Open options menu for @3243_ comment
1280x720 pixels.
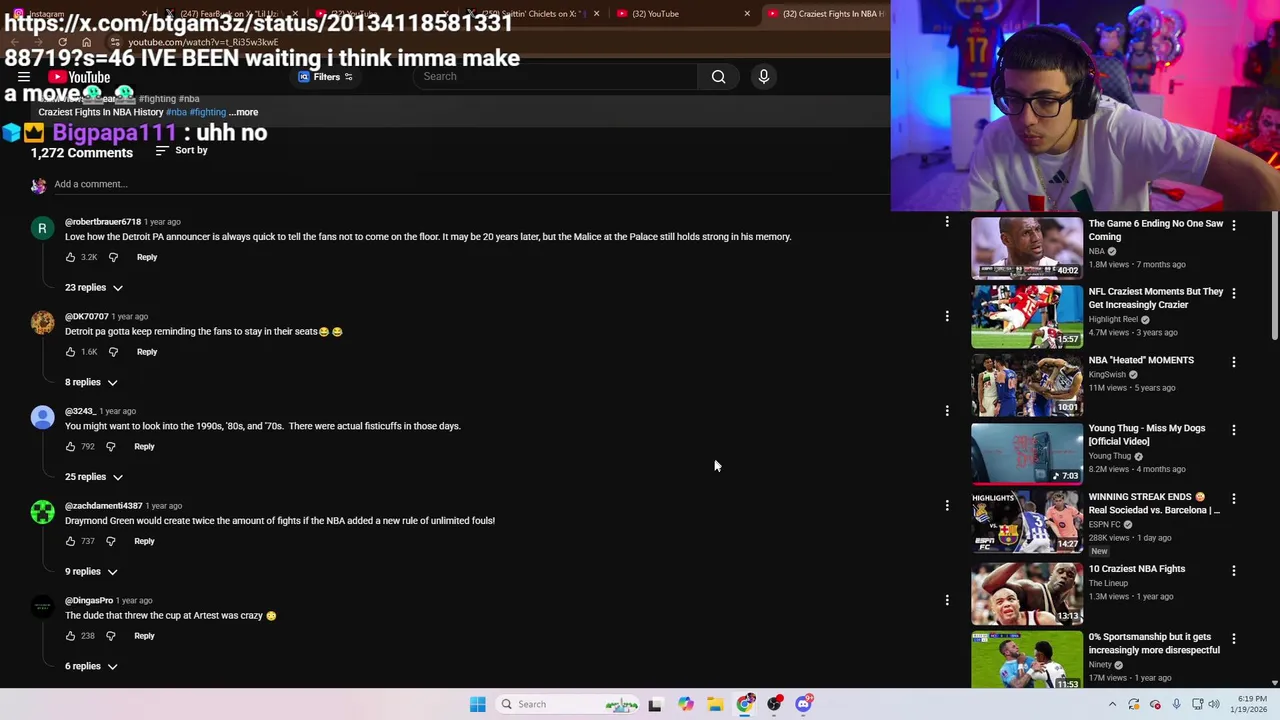point(947,410)
